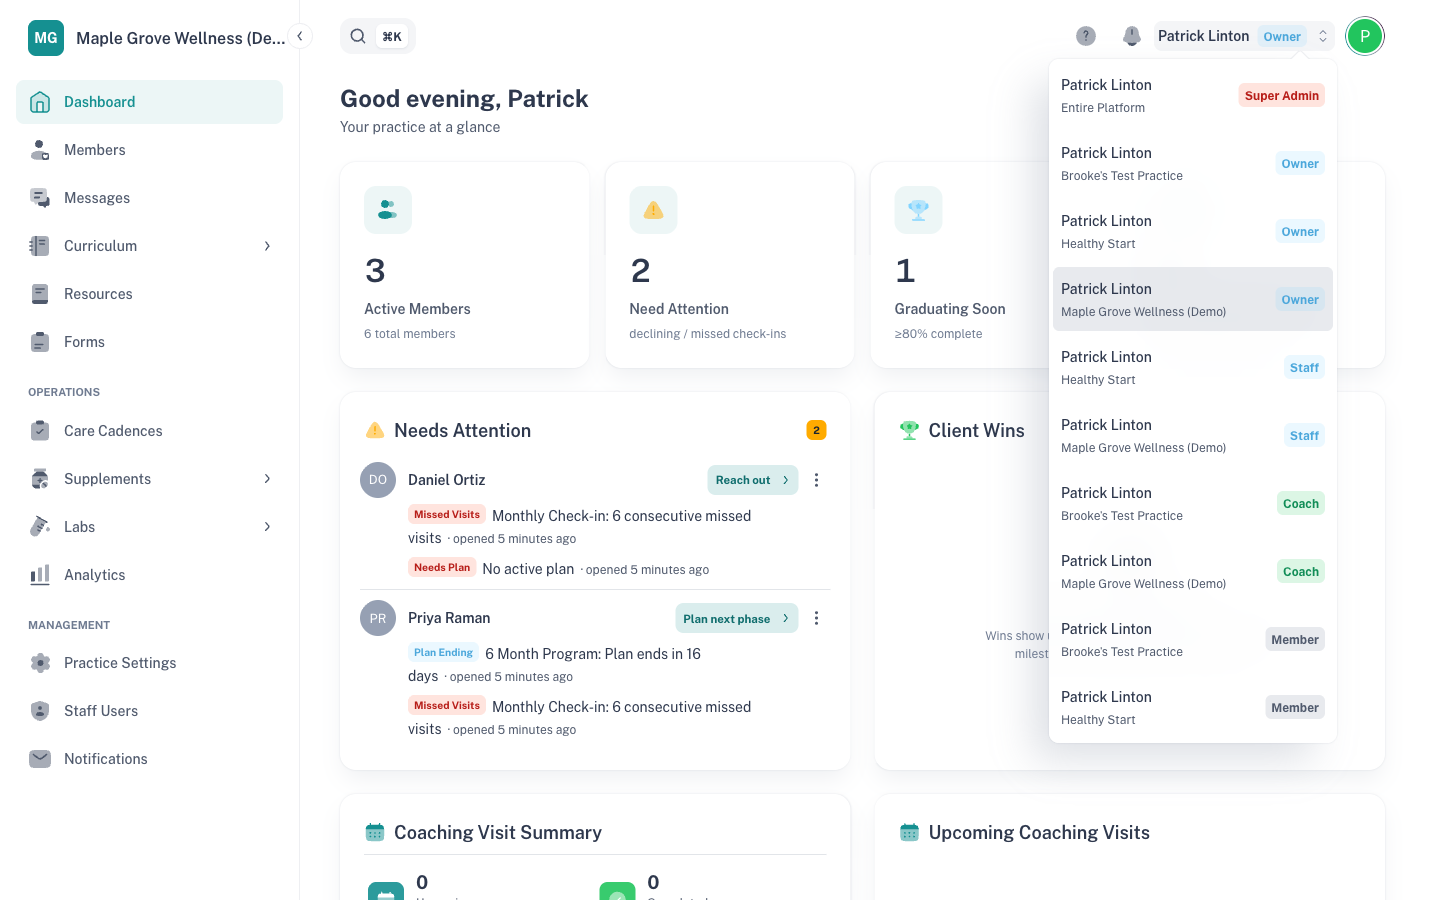Viewport: 1440px width, 900px height.
Task: Open the Care Cadences icon
Action: [x=40, y=431]
